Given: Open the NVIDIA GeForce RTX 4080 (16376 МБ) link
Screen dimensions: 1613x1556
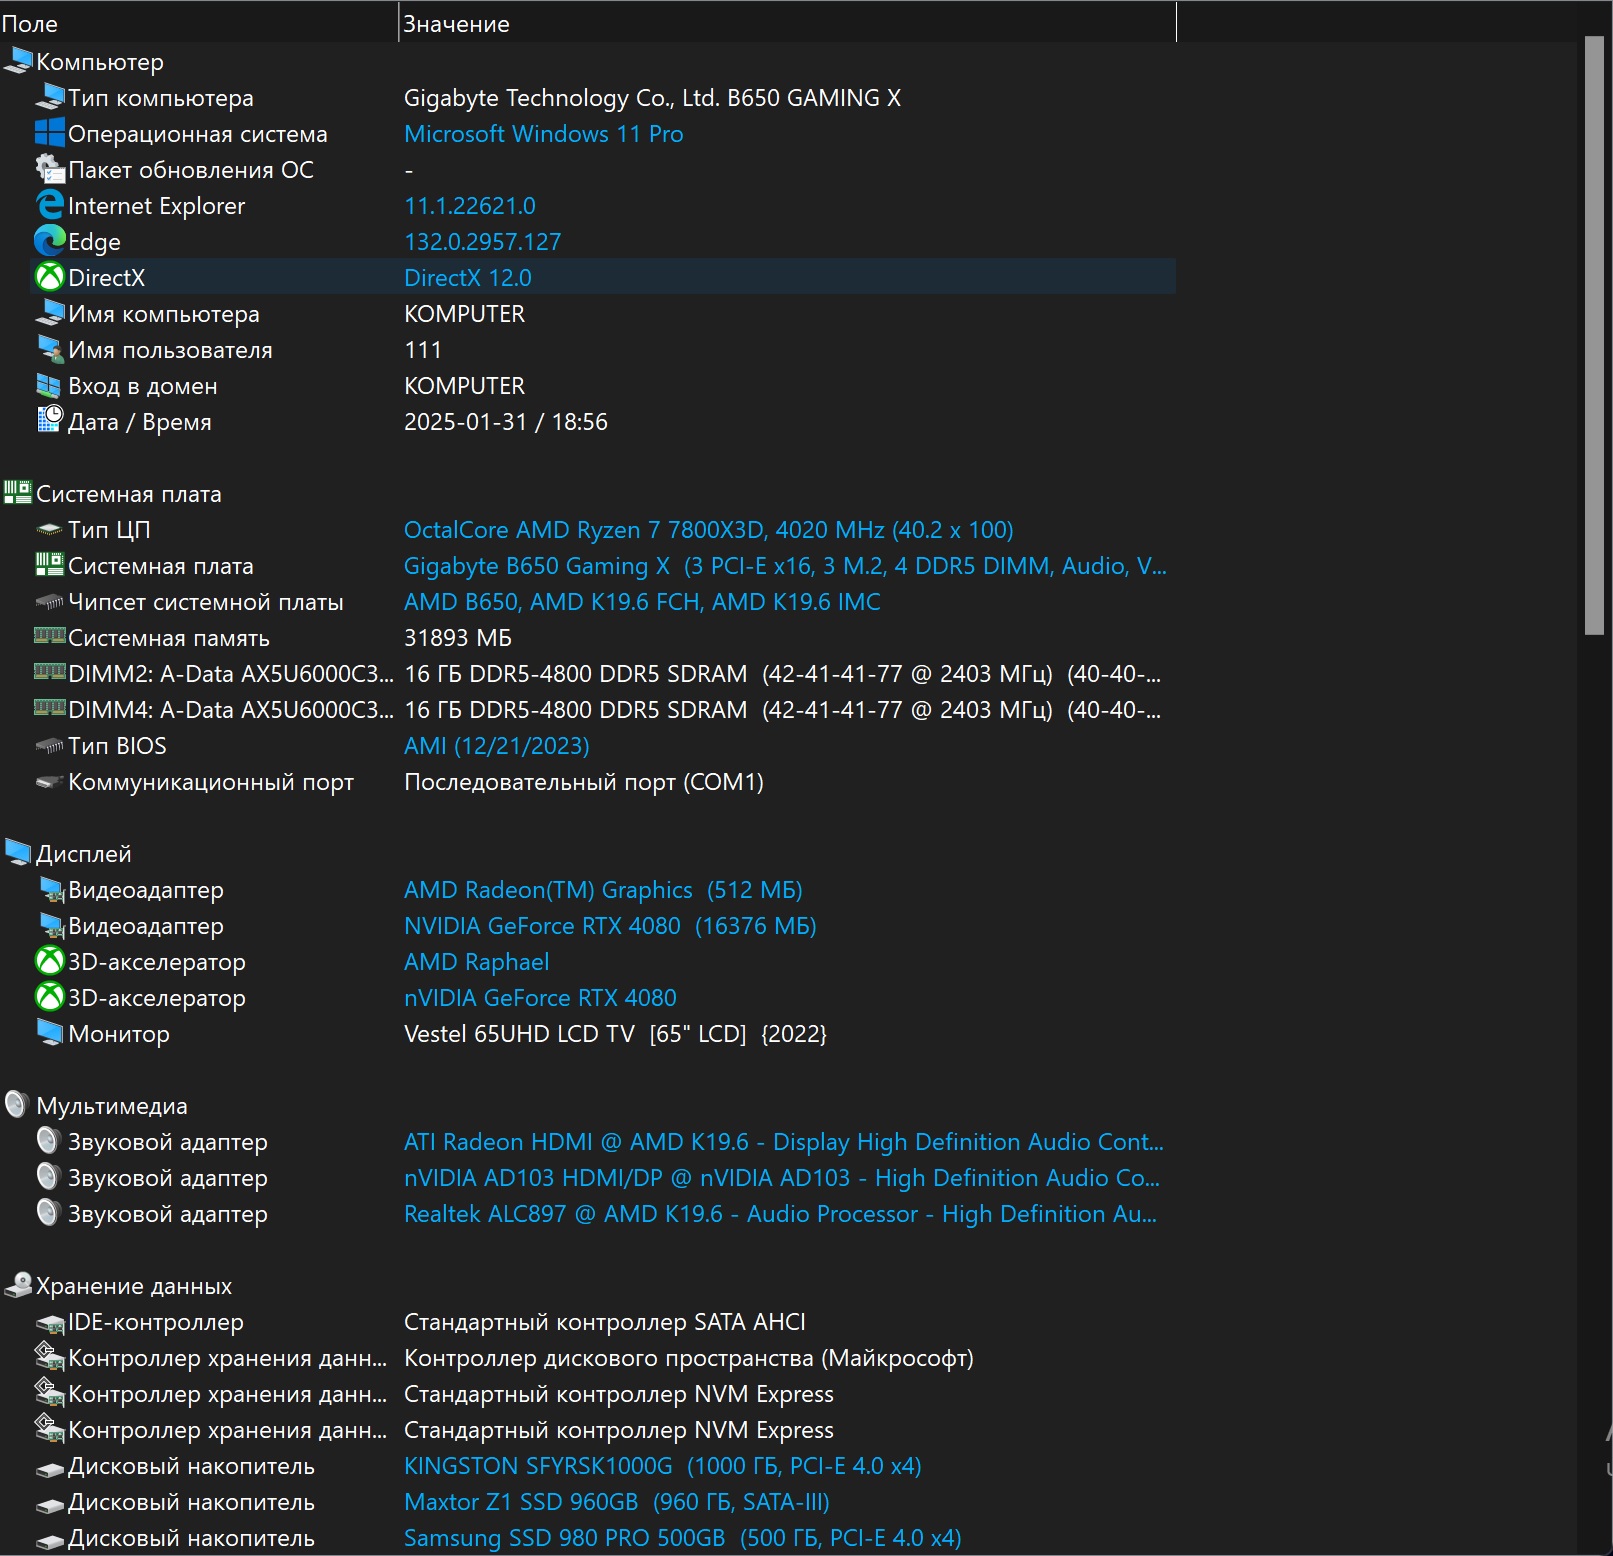Looking at the screenshot, I should (610, 926).
